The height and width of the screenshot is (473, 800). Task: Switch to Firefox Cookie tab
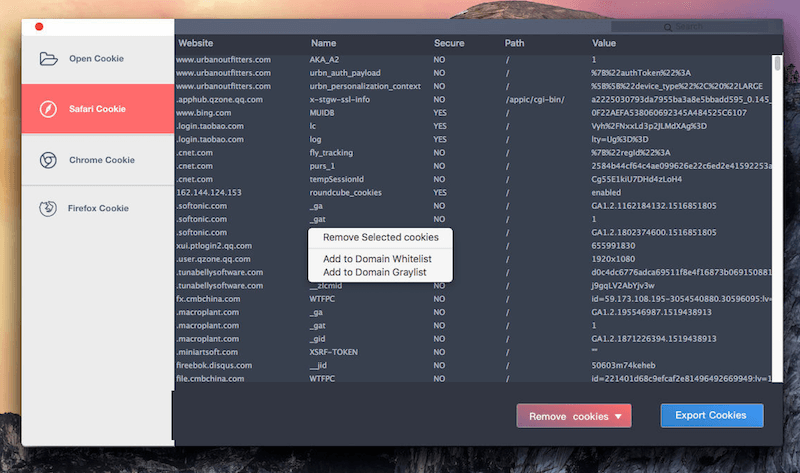[98, 208]
